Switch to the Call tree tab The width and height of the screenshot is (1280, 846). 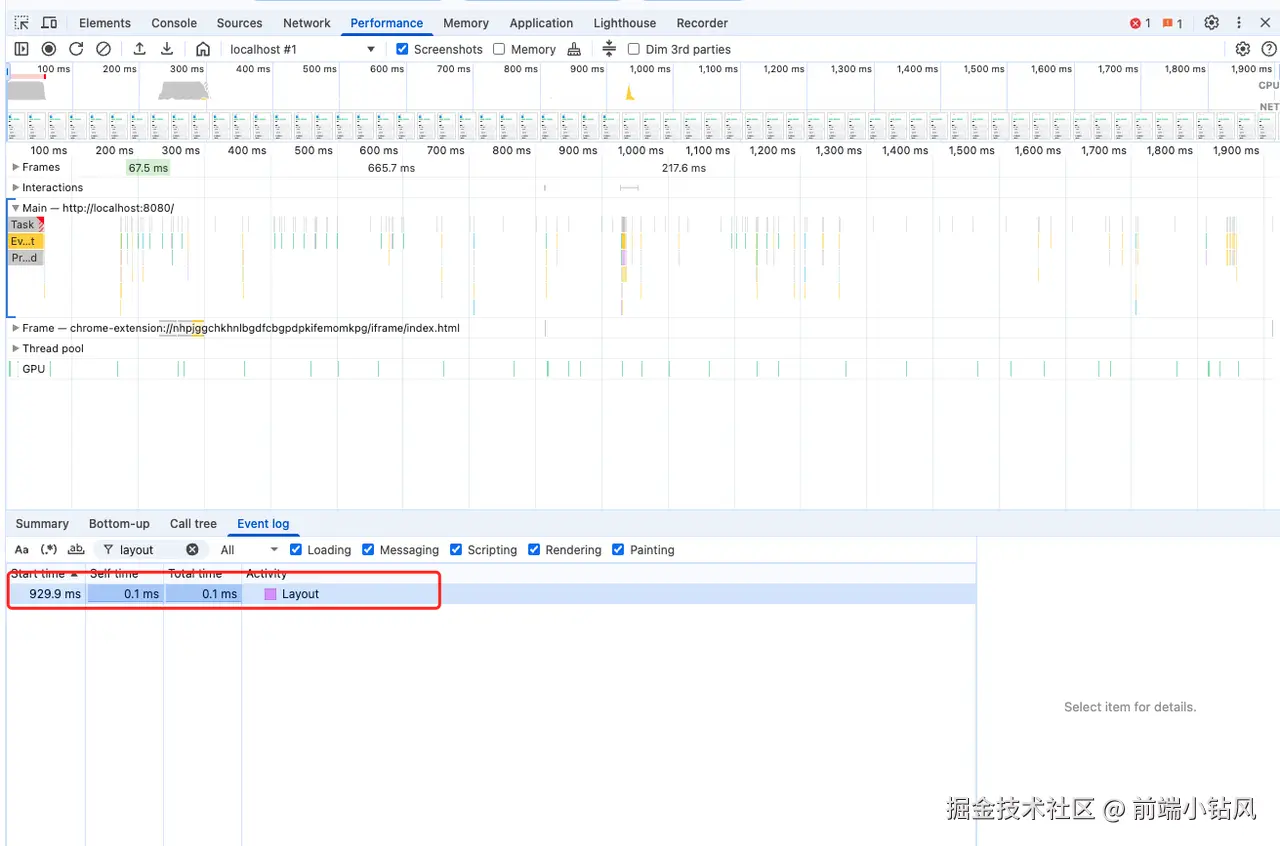193,523
